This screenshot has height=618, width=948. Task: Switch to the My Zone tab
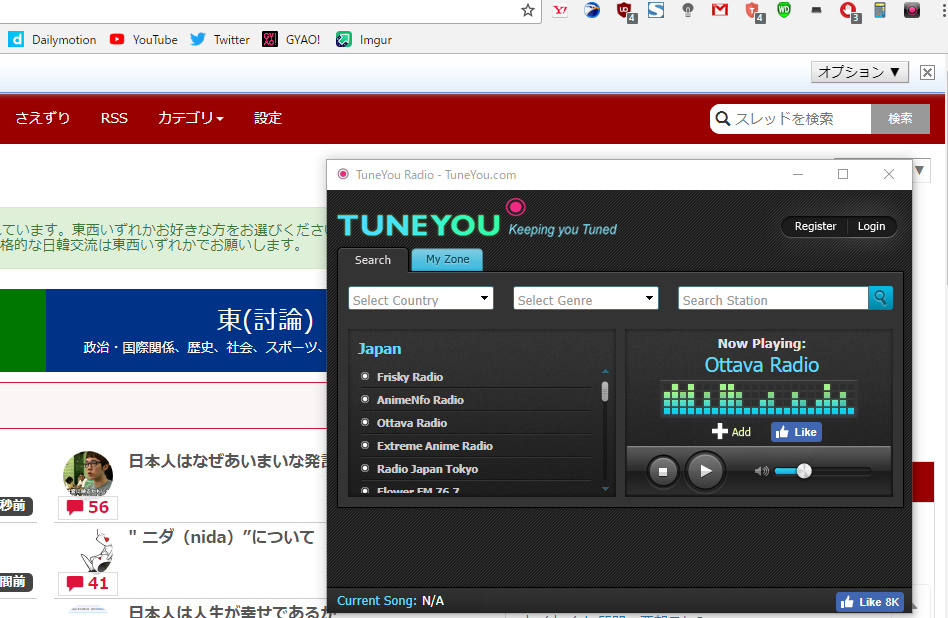(447, 259)
